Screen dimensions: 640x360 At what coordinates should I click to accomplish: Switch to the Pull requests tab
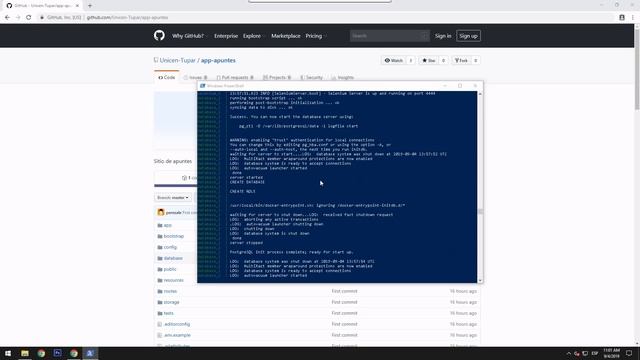235,77
